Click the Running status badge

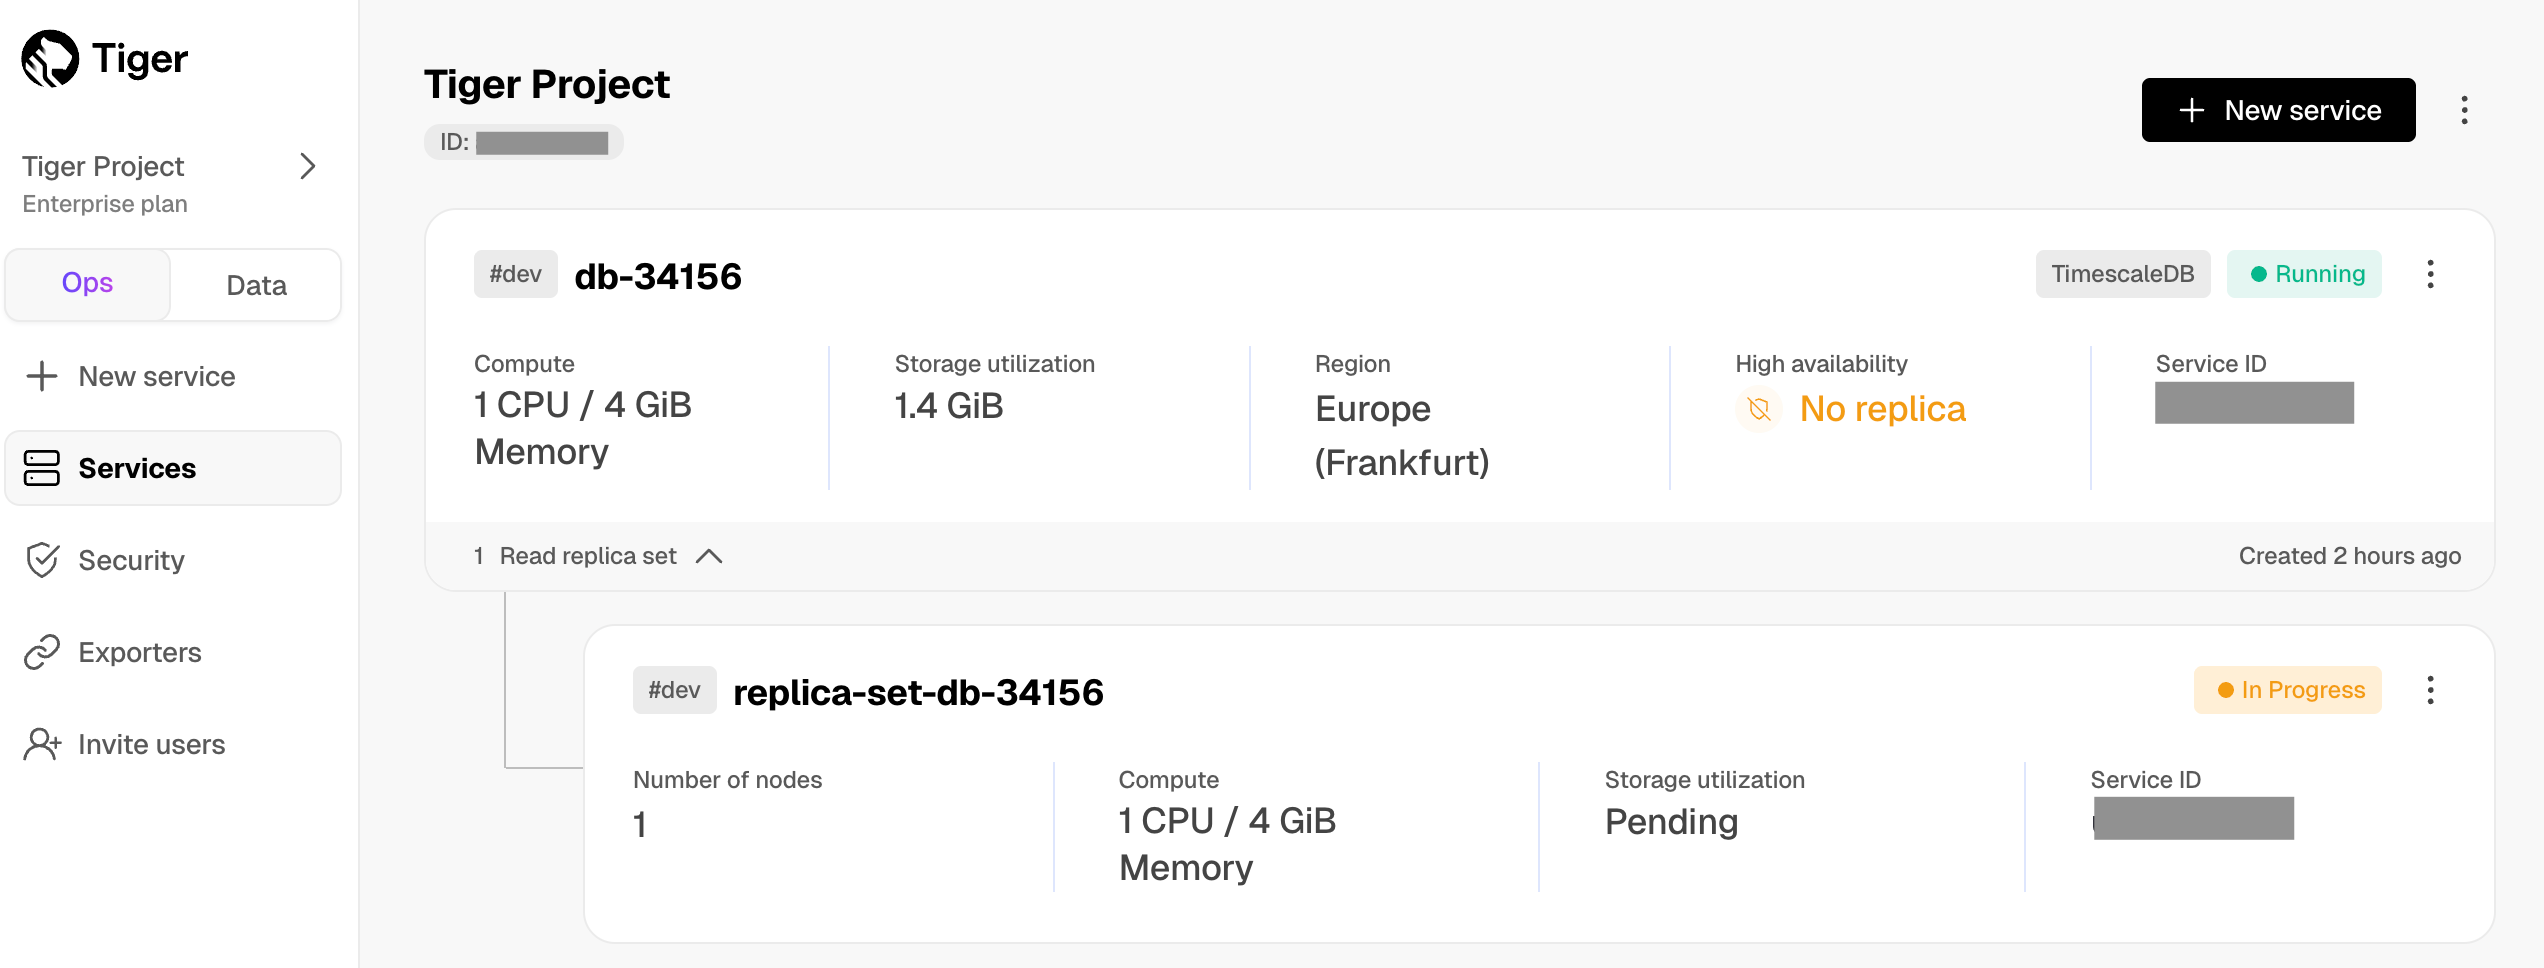pyautogui.click(x=2304, y=274)
